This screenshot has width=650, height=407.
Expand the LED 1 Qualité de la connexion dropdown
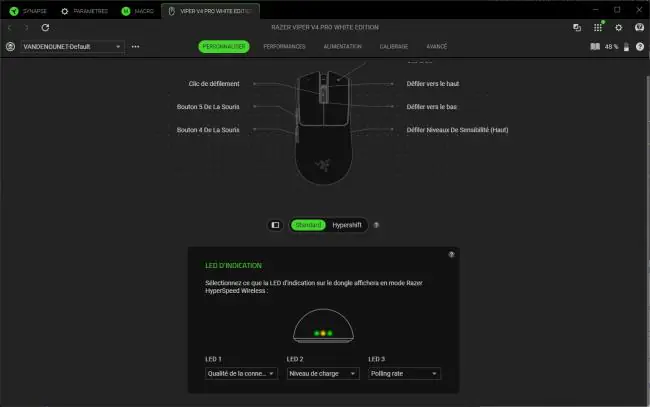241,373
